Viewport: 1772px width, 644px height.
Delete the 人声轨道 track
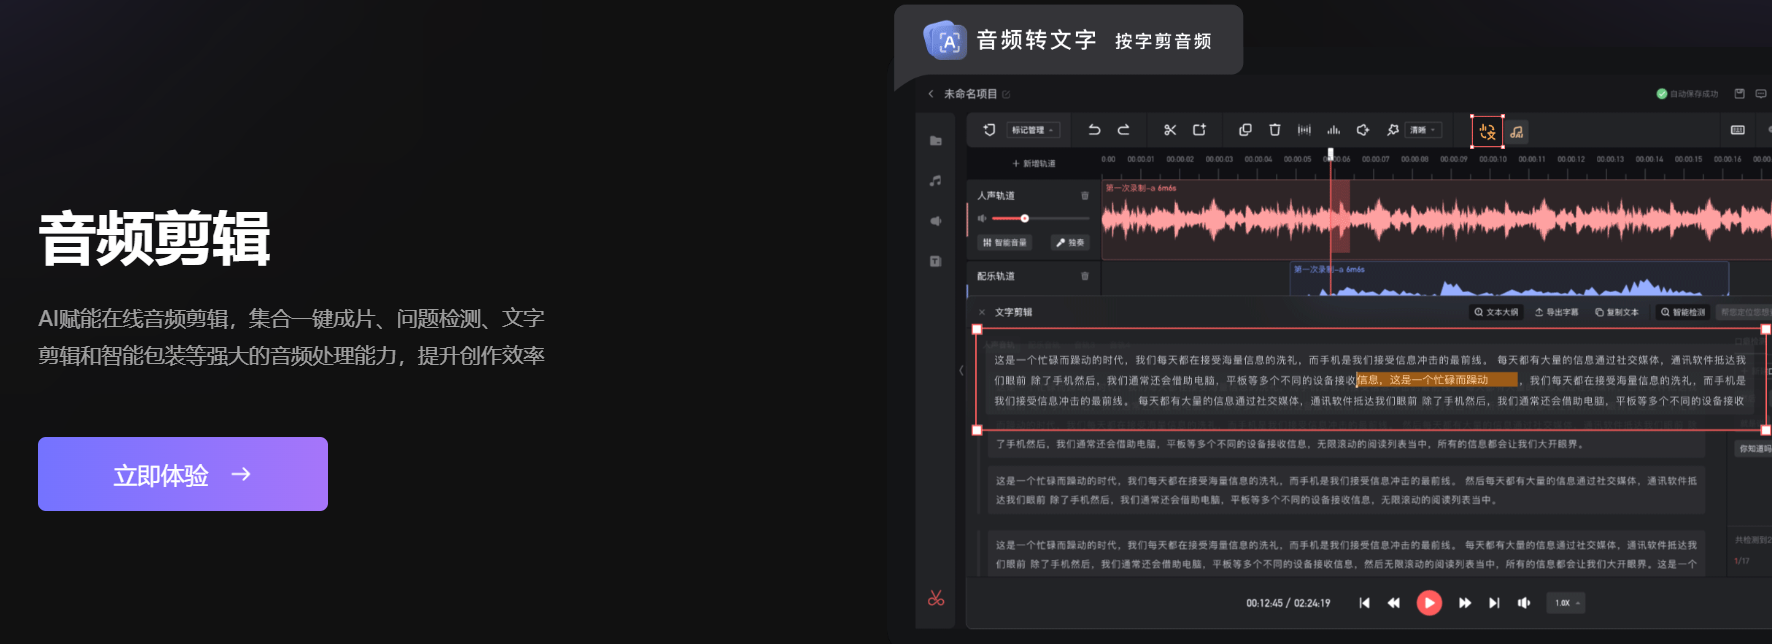coord(1085,195)
